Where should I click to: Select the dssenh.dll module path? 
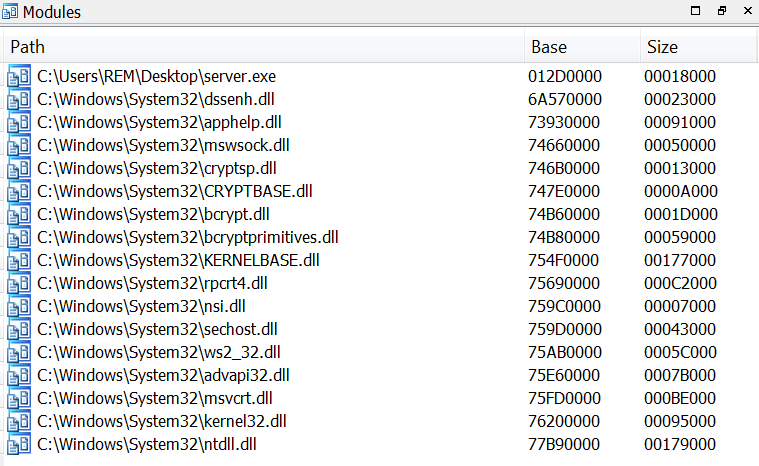[156, 99]
